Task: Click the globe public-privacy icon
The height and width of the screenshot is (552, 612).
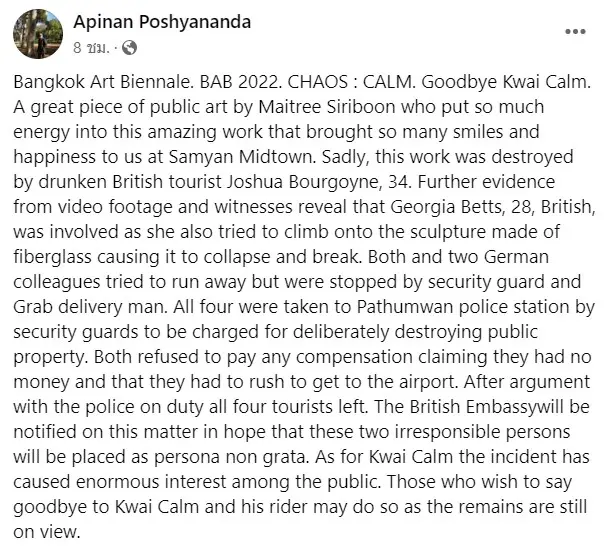Action: click(x=130, y=48)
